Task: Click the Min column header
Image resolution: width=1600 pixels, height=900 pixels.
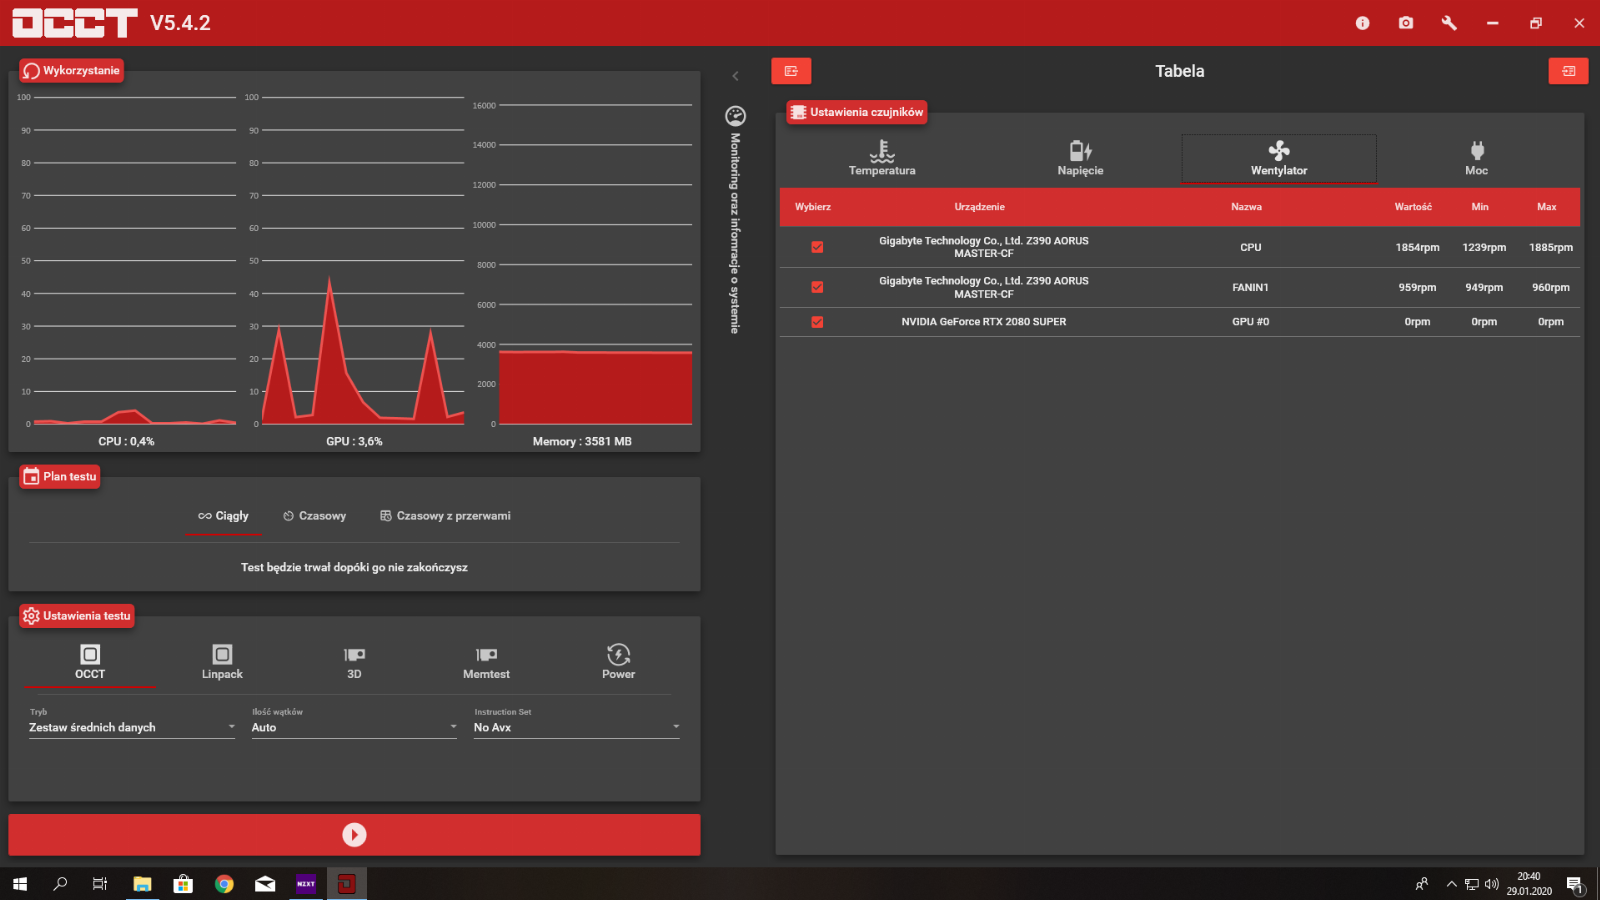Action: pyautogui.click(x=1480, y=207)
